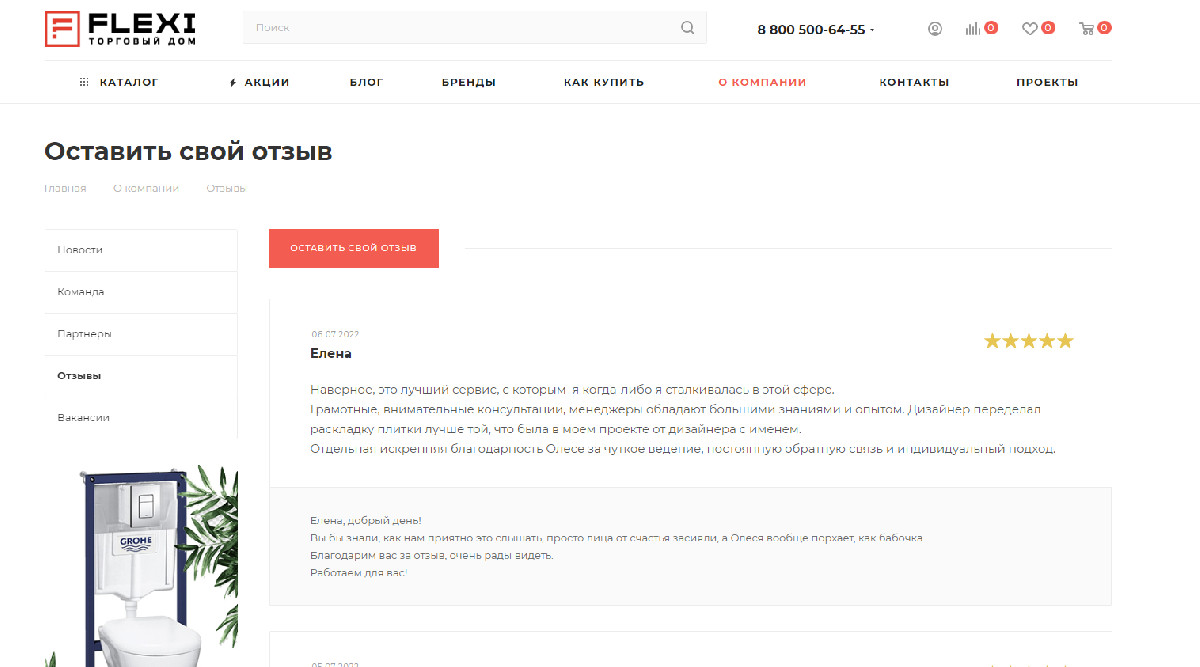Go to Главная breadcrumb

pos(65,188)
